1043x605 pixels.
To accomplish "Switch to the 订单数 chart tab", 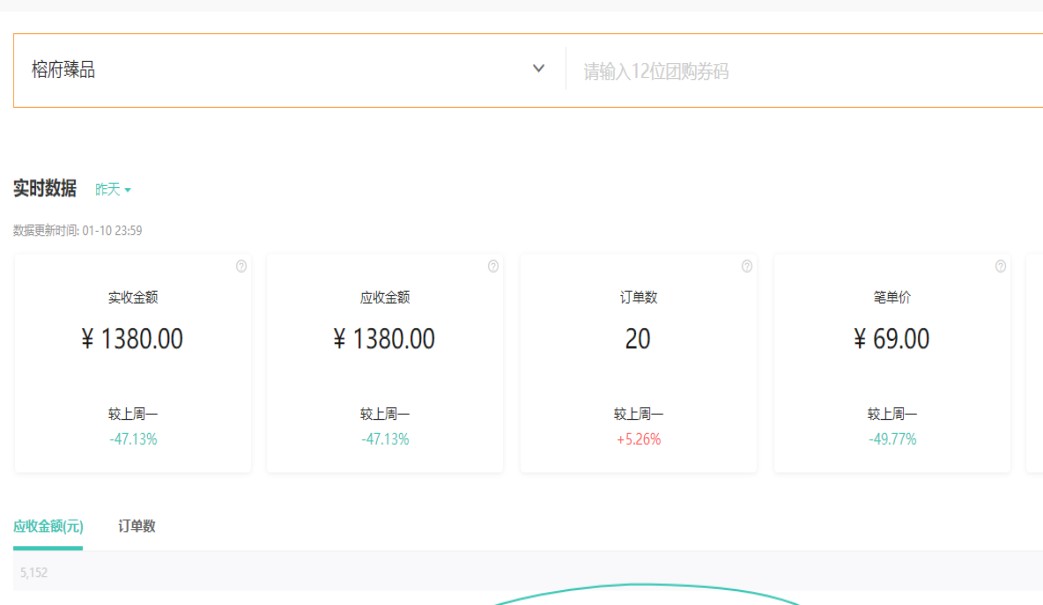I will (x=137, y=526).
